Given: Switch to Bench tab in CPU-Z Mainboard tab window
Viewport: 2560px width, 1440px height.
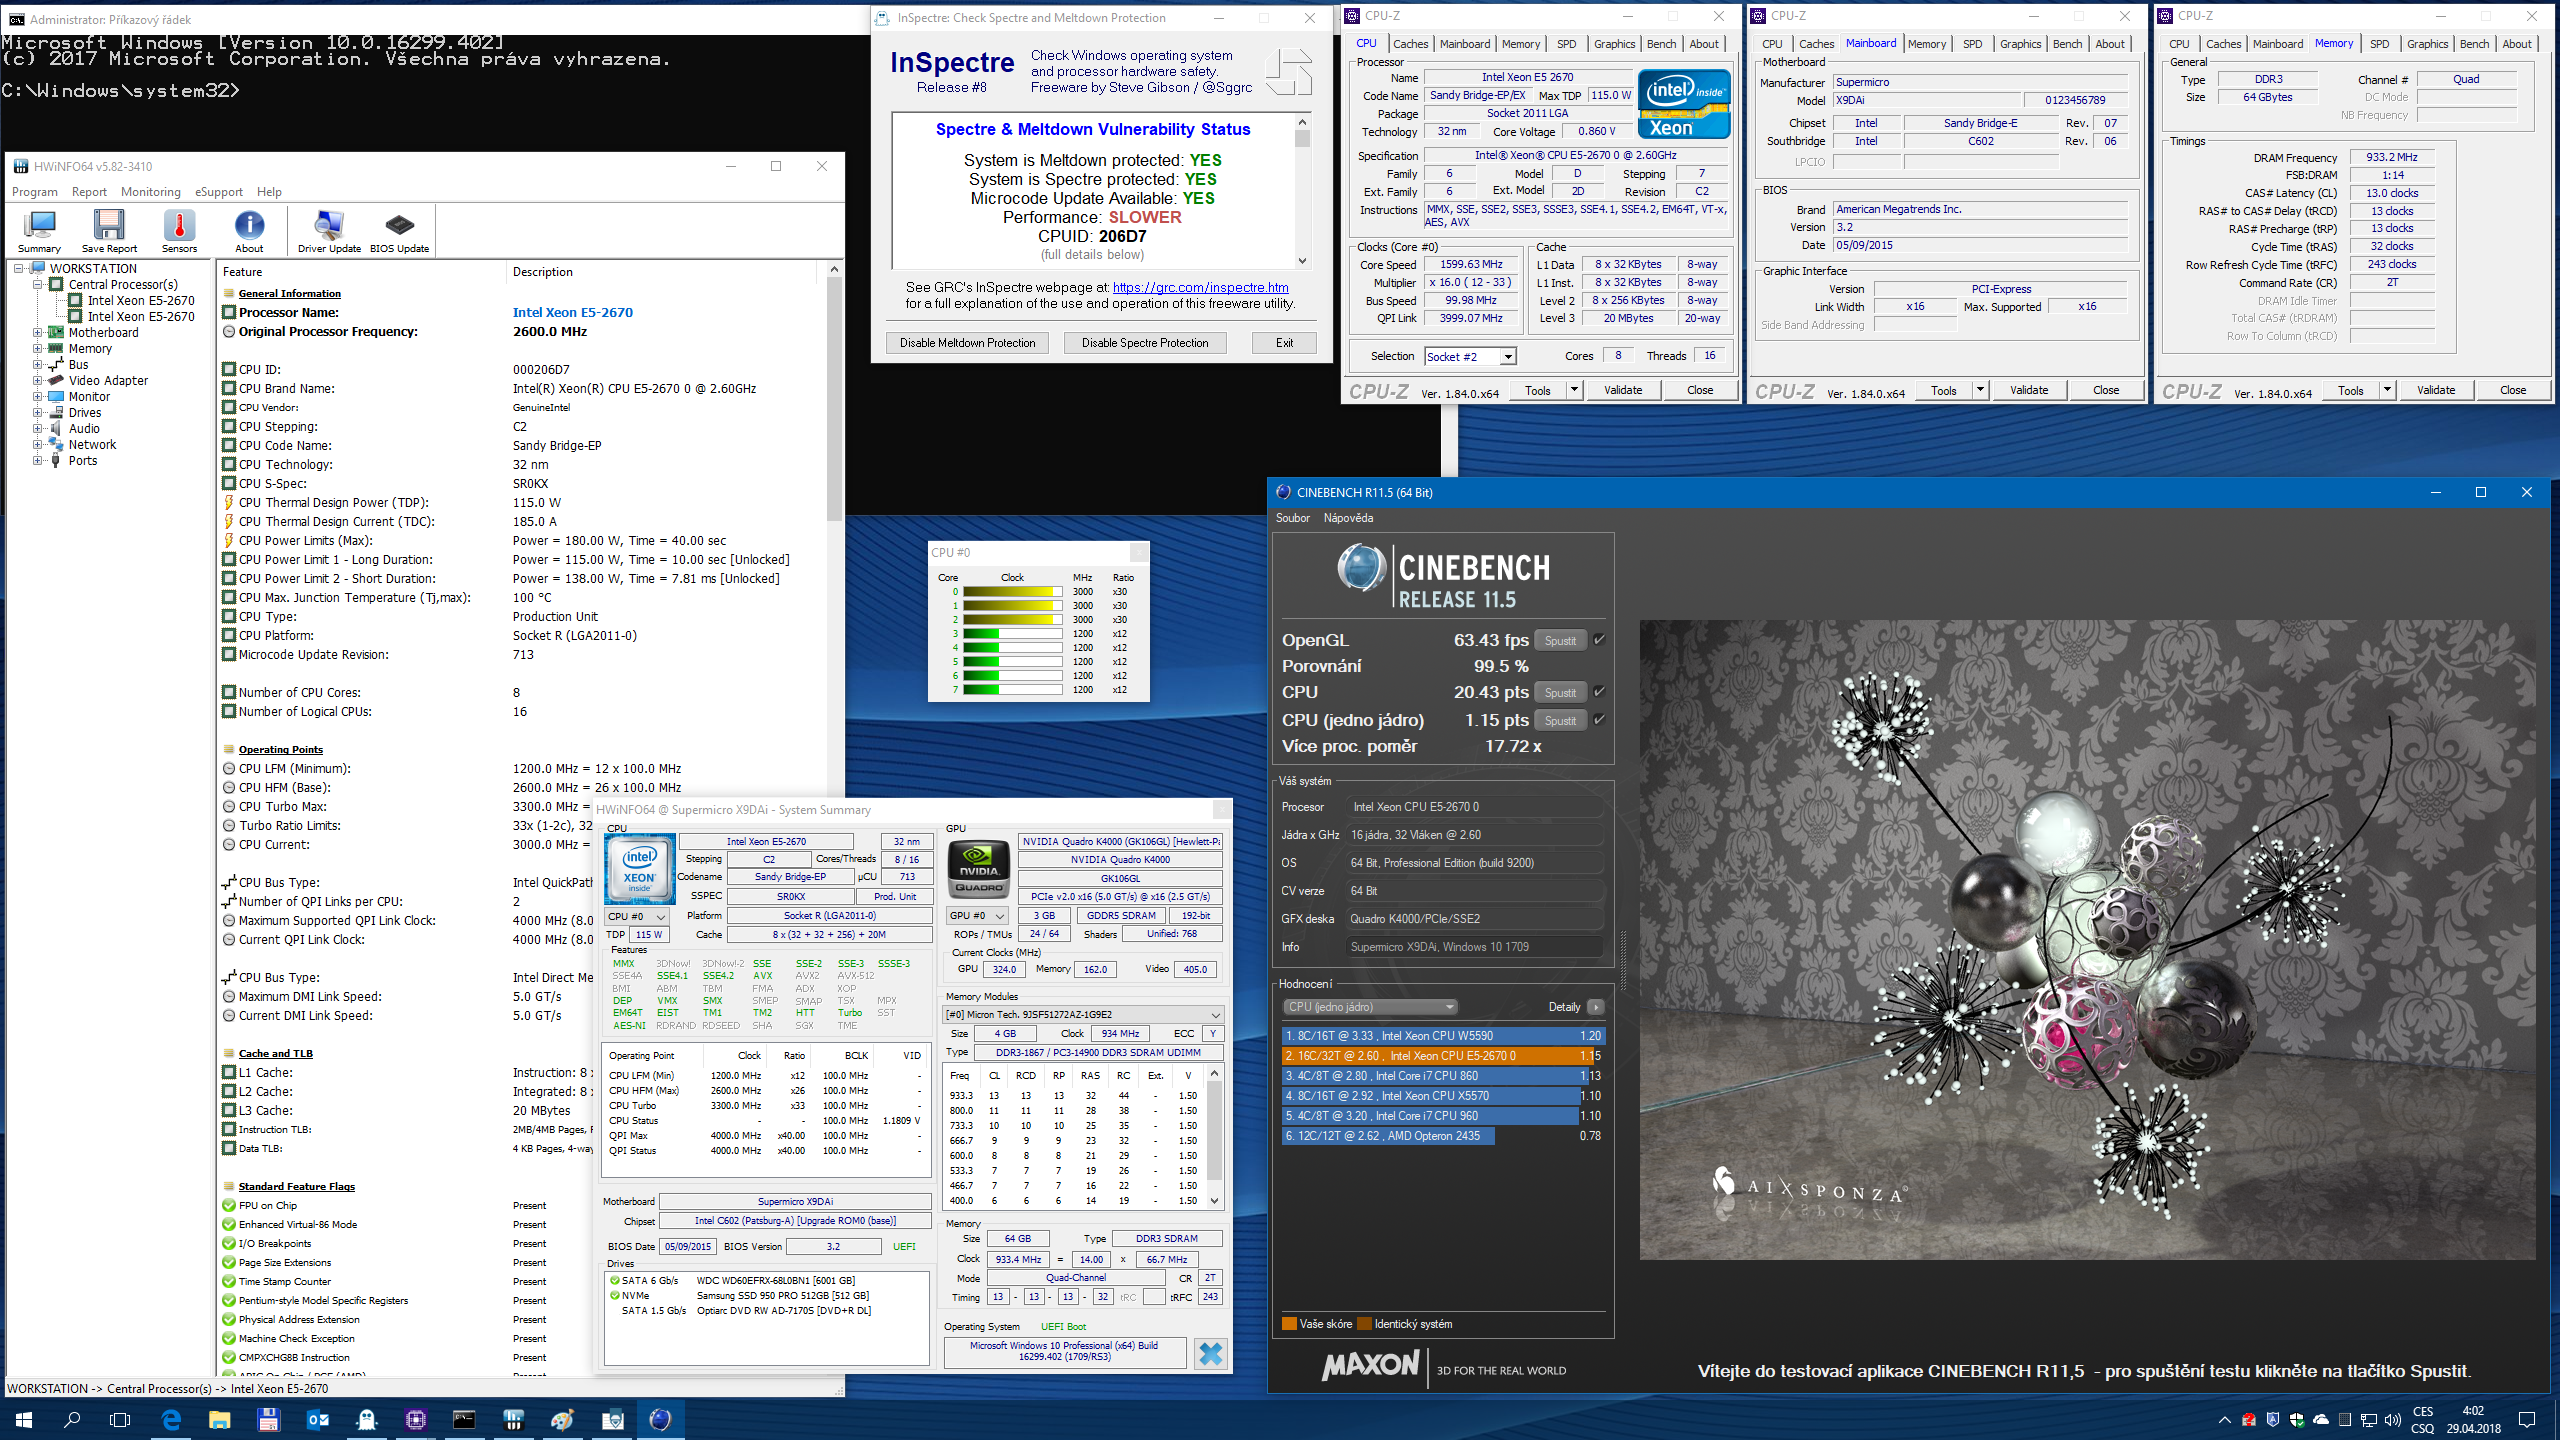Looking at the screenshot, I should tap(2067, 44).
